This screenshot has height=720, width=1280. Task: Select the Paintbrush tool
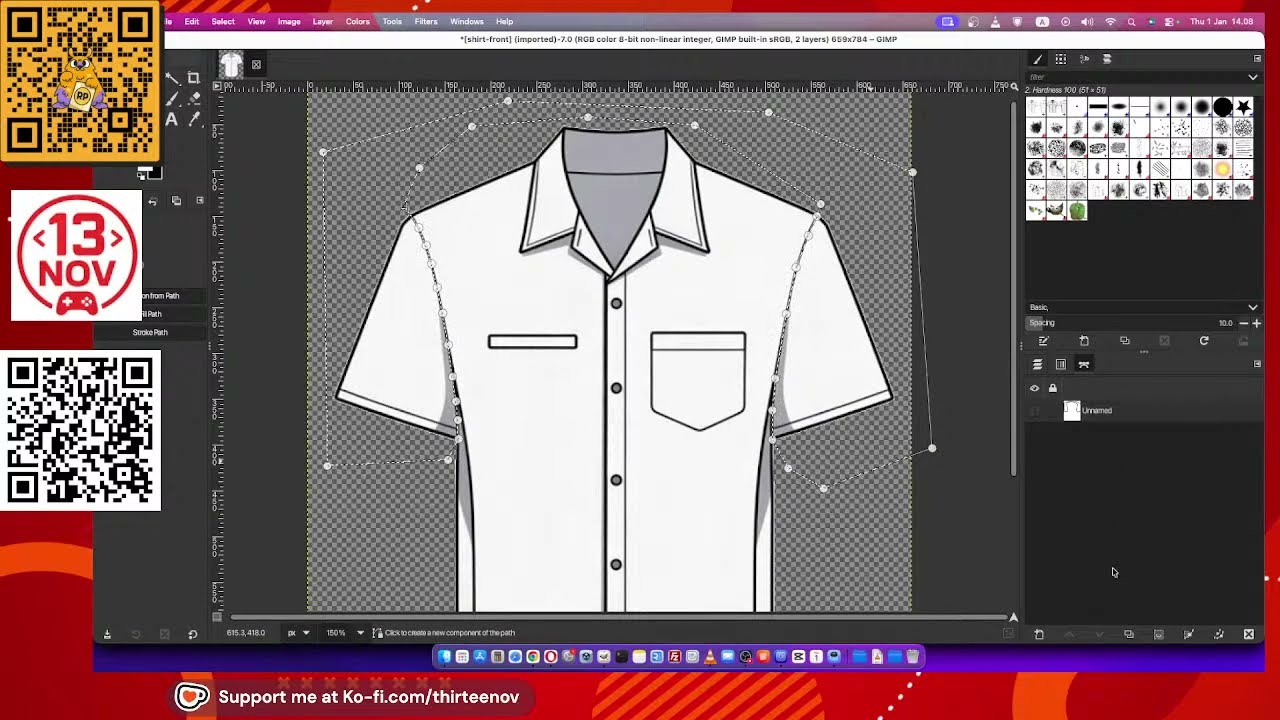pos(172,99)
